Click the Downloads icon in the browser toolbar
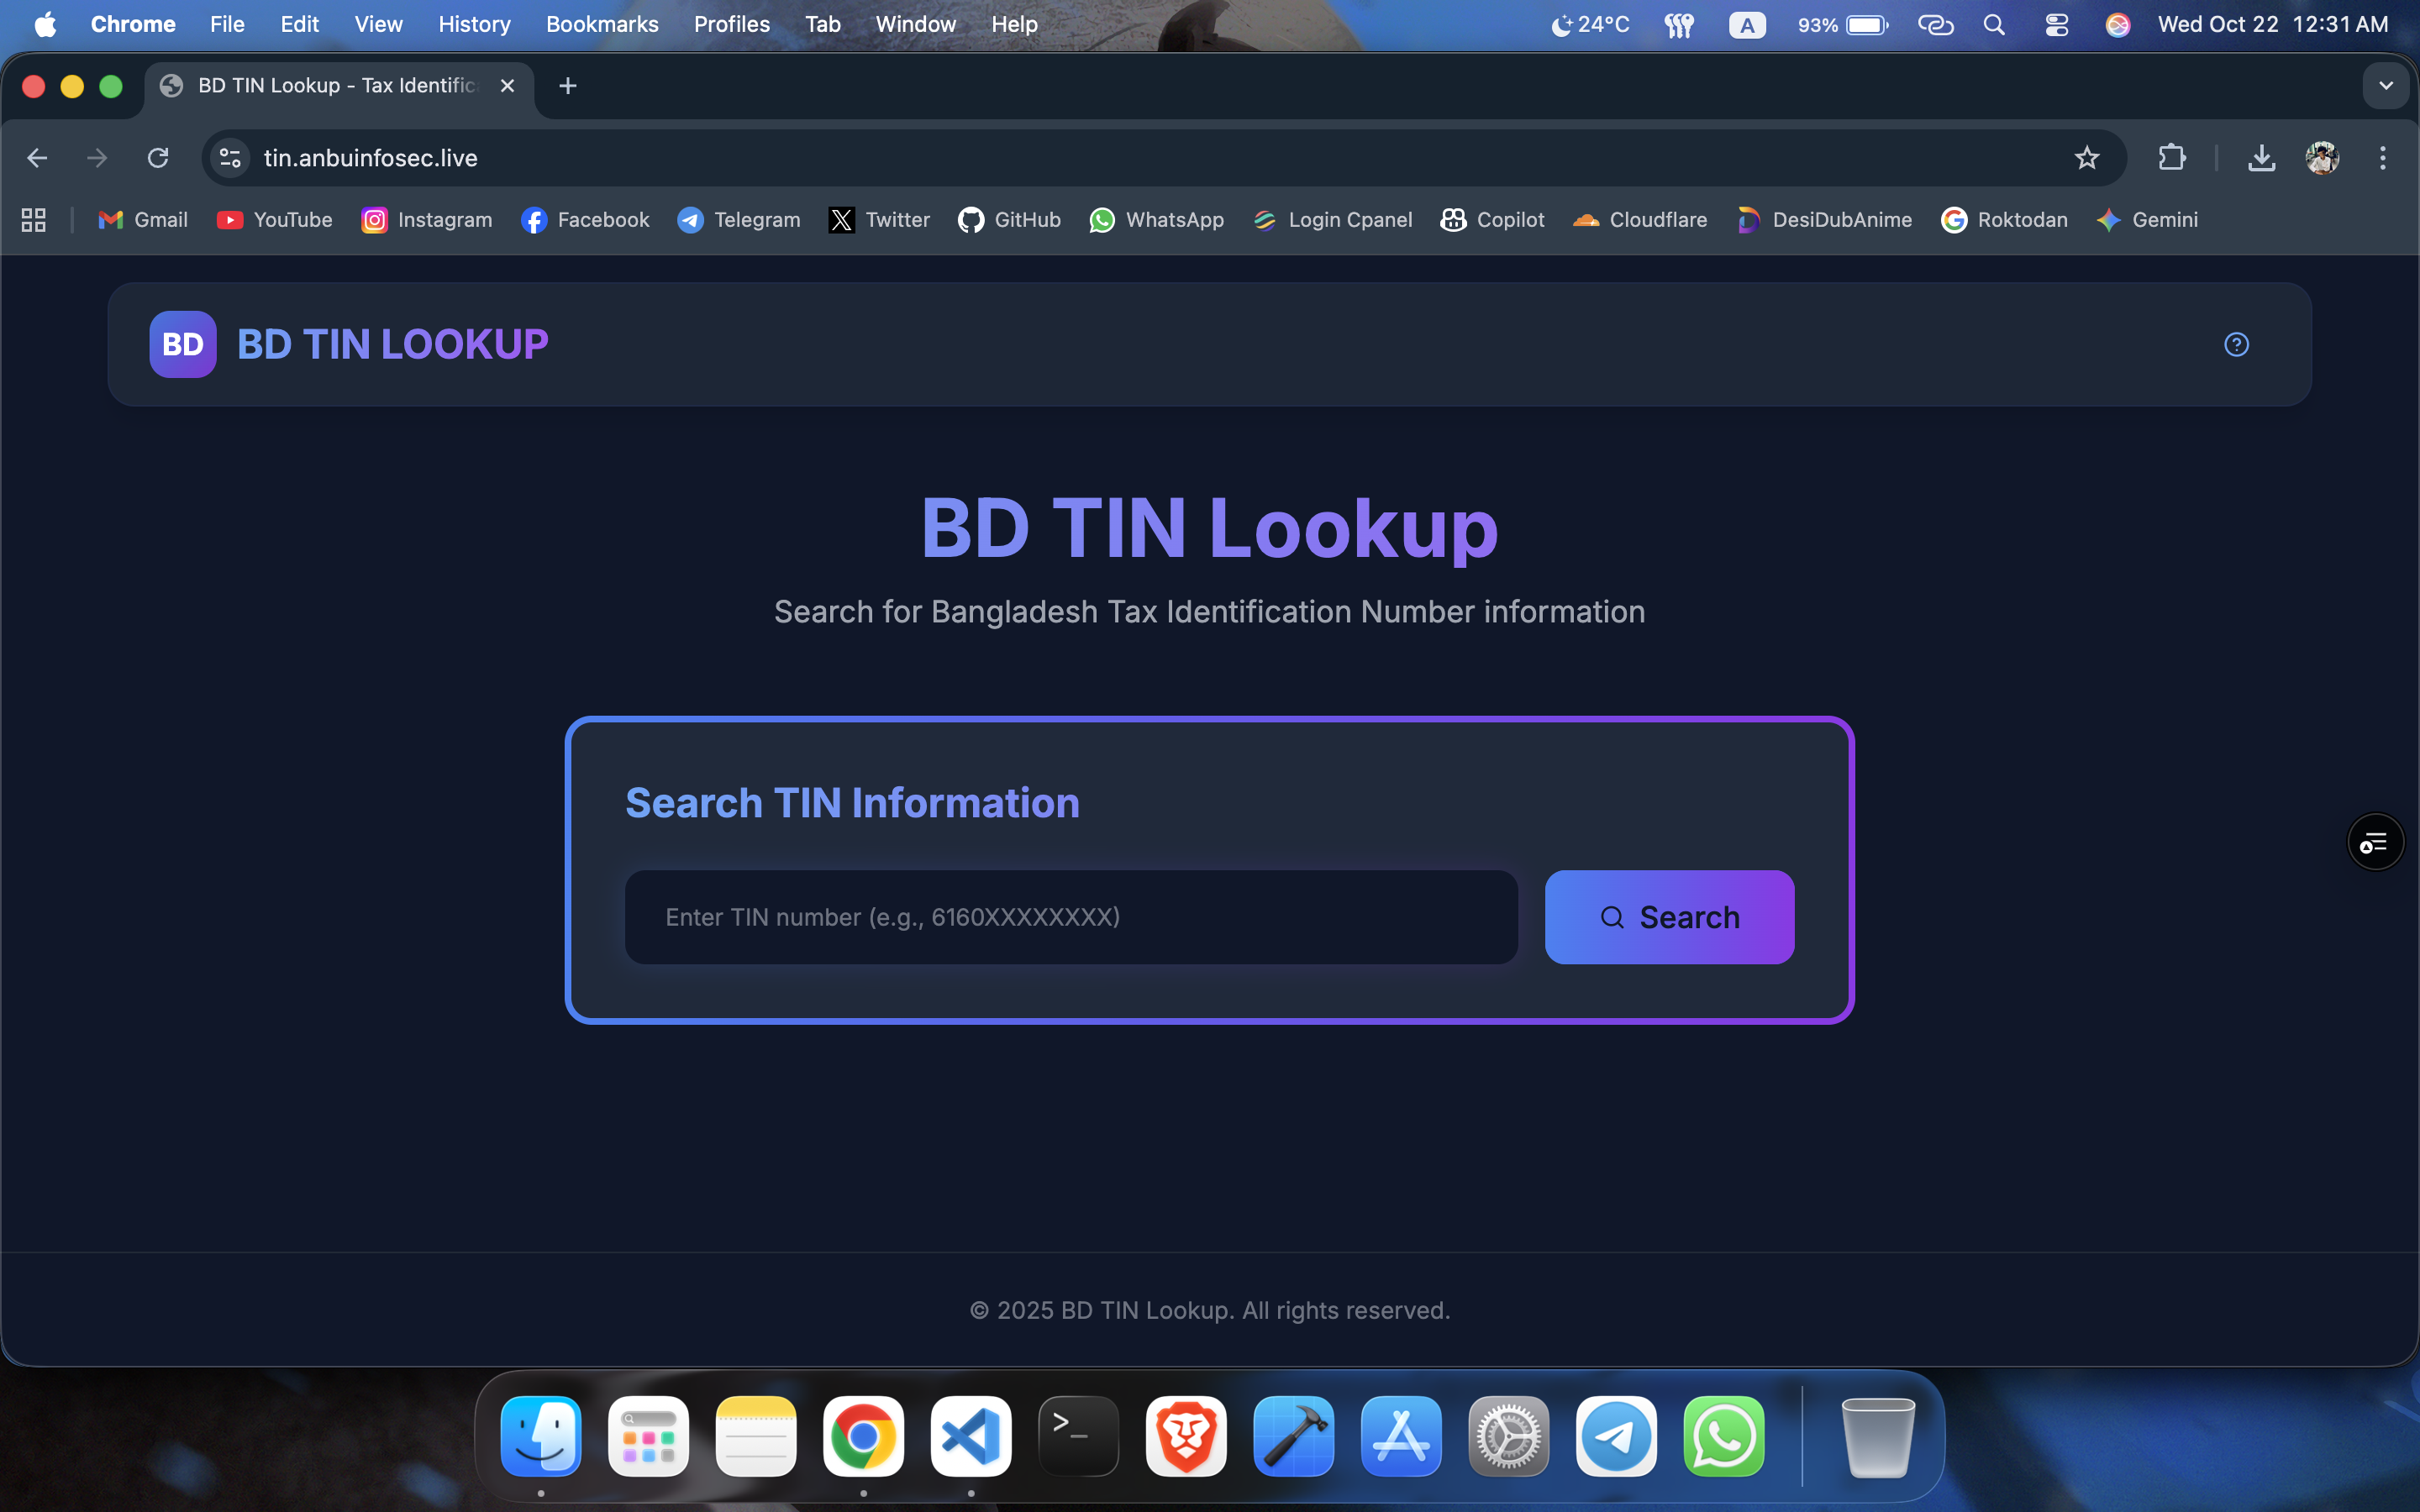This screenshot has height=1512, width=2420. coord(2261,157)
